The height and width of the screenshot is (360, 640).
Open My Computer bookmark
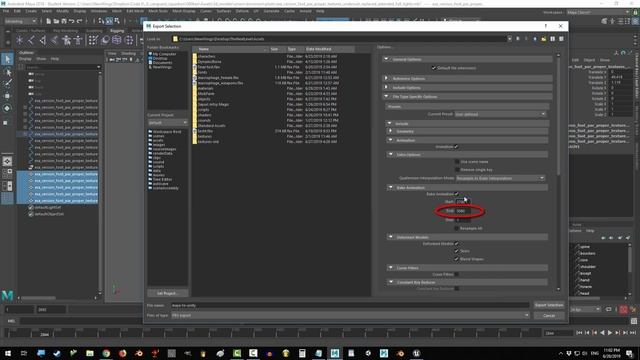[164, 54]
